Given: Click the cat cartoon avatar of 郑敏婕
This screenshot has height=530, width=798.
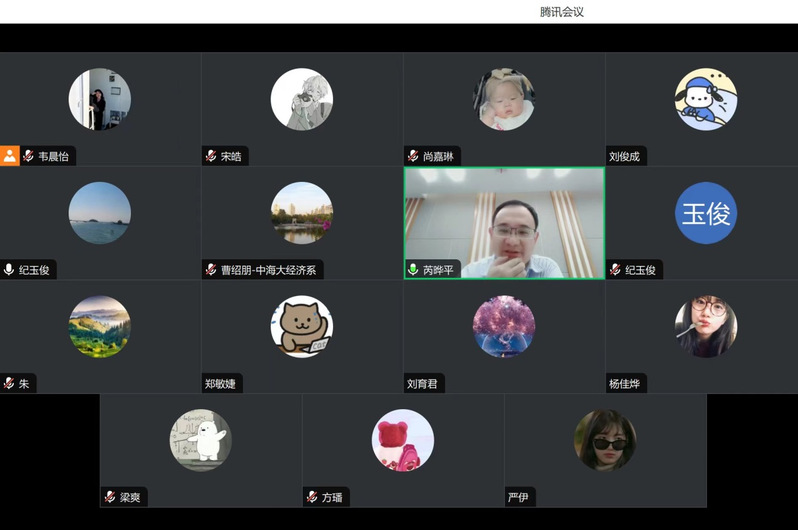Looking at the screenshot, I should tap(302, 326).
